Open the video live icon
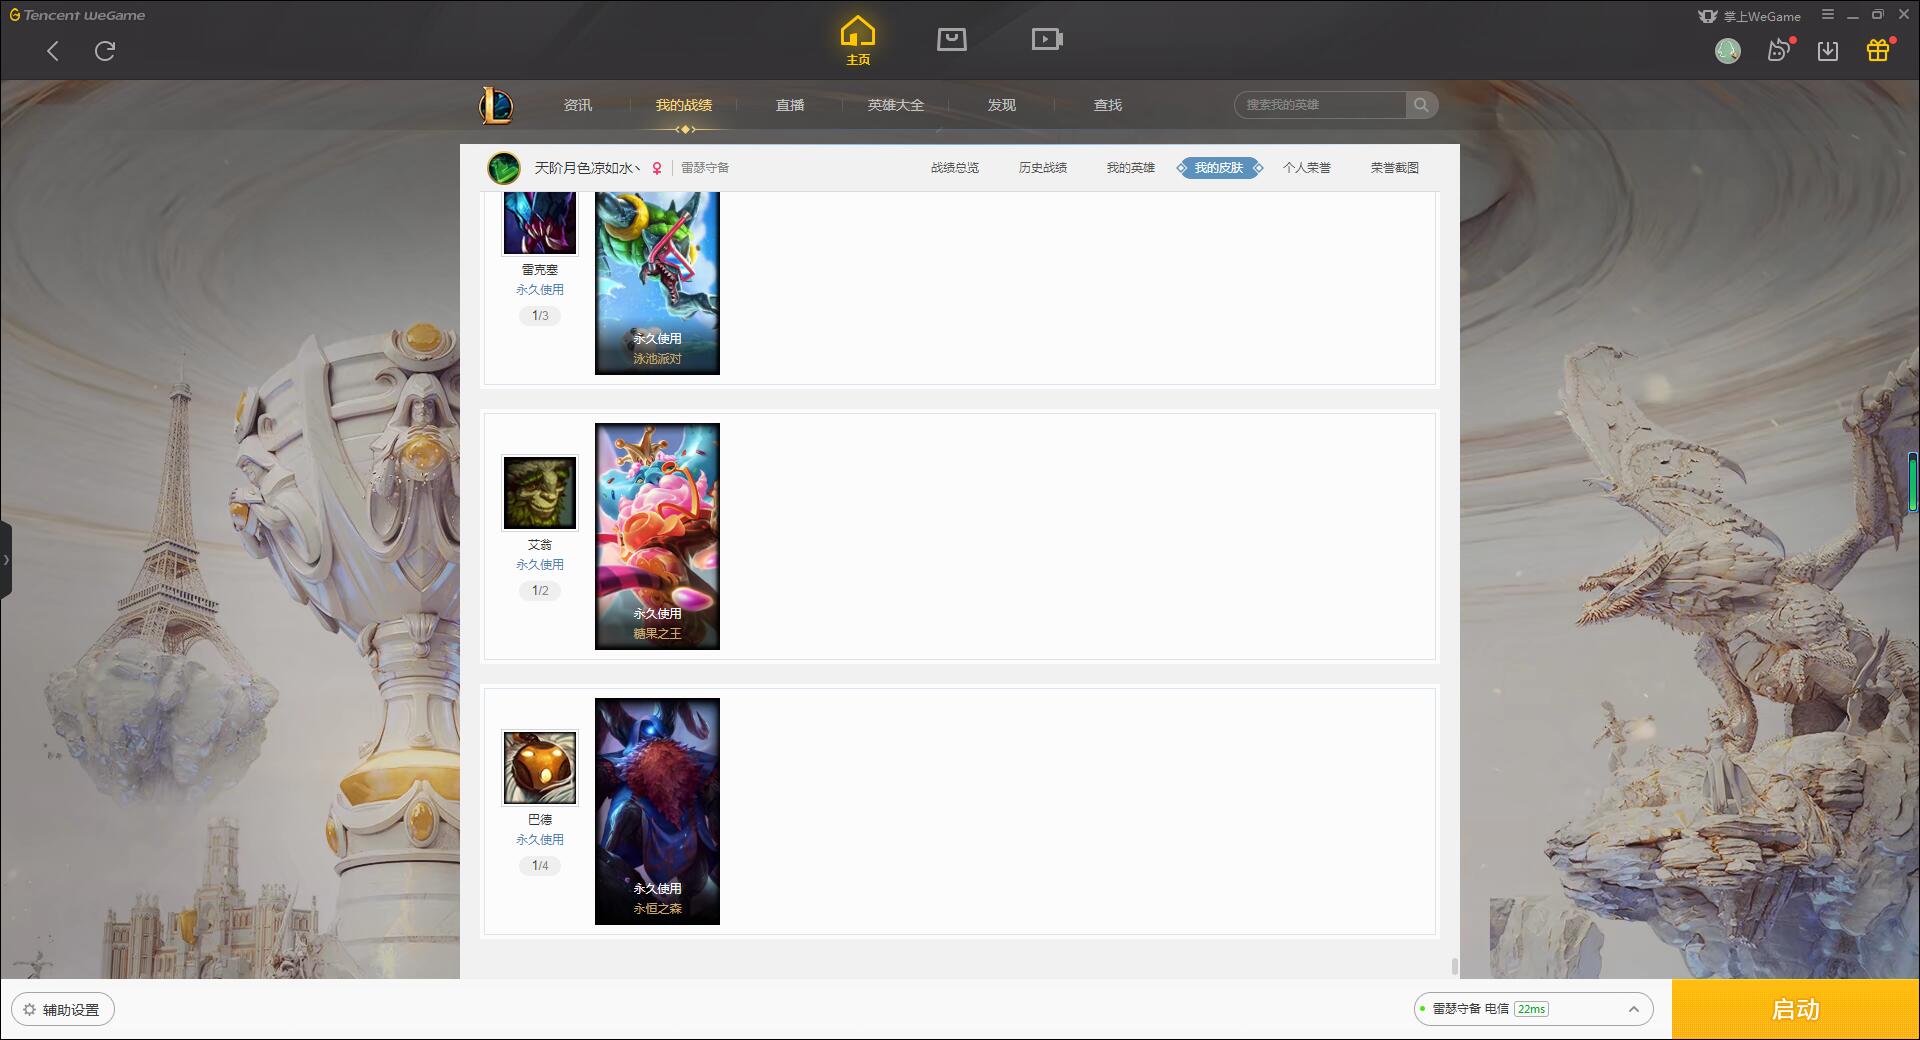The height and width of the screenshot is (1040, 1920). point(1047,39)
